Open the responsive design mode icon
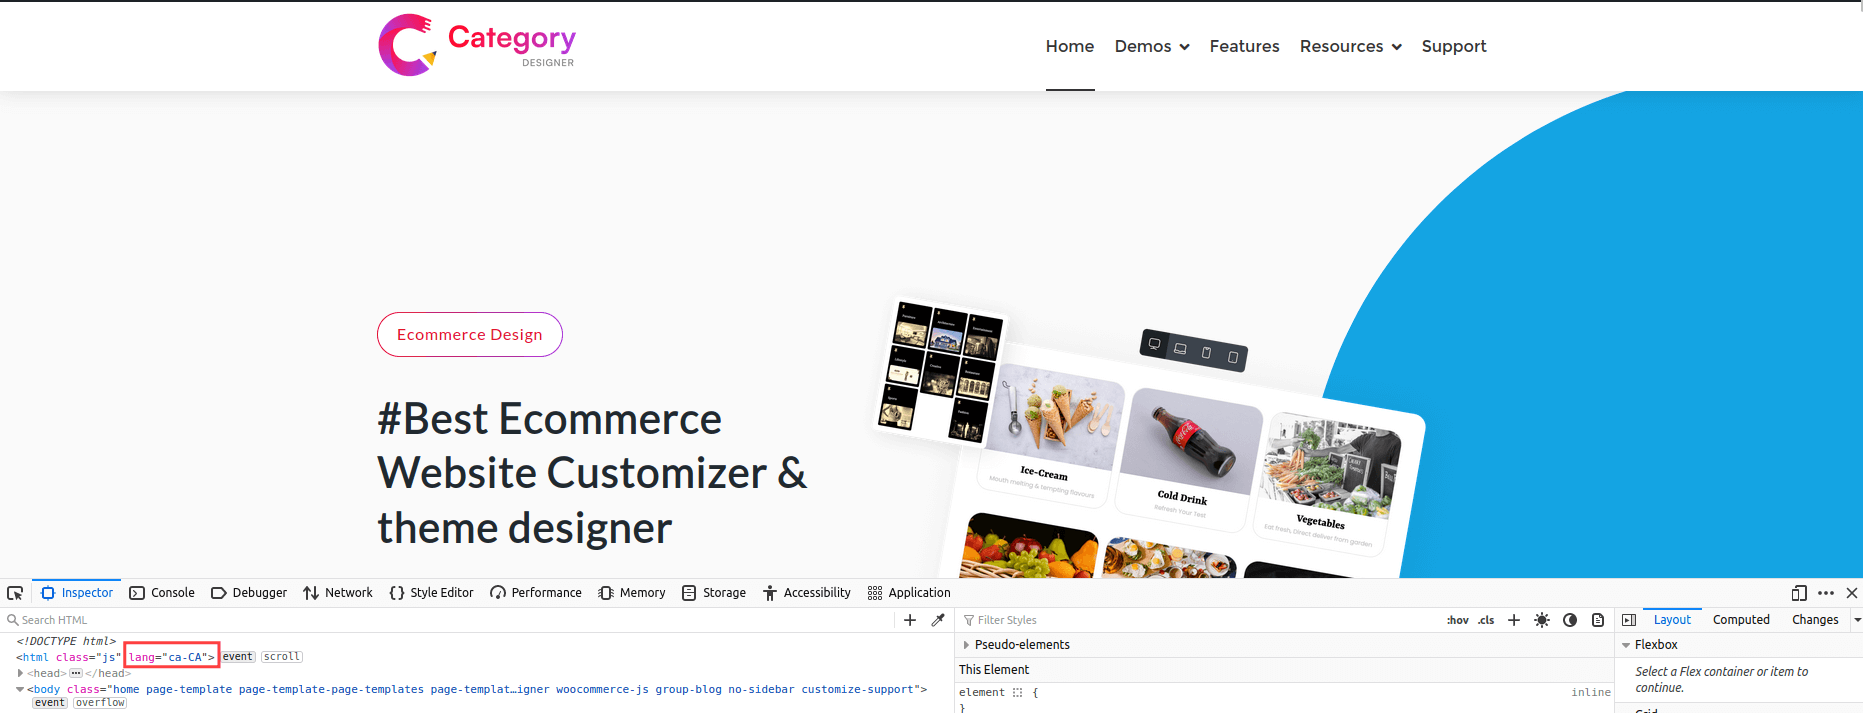The image size is (1863, 713). (1799, 593)
